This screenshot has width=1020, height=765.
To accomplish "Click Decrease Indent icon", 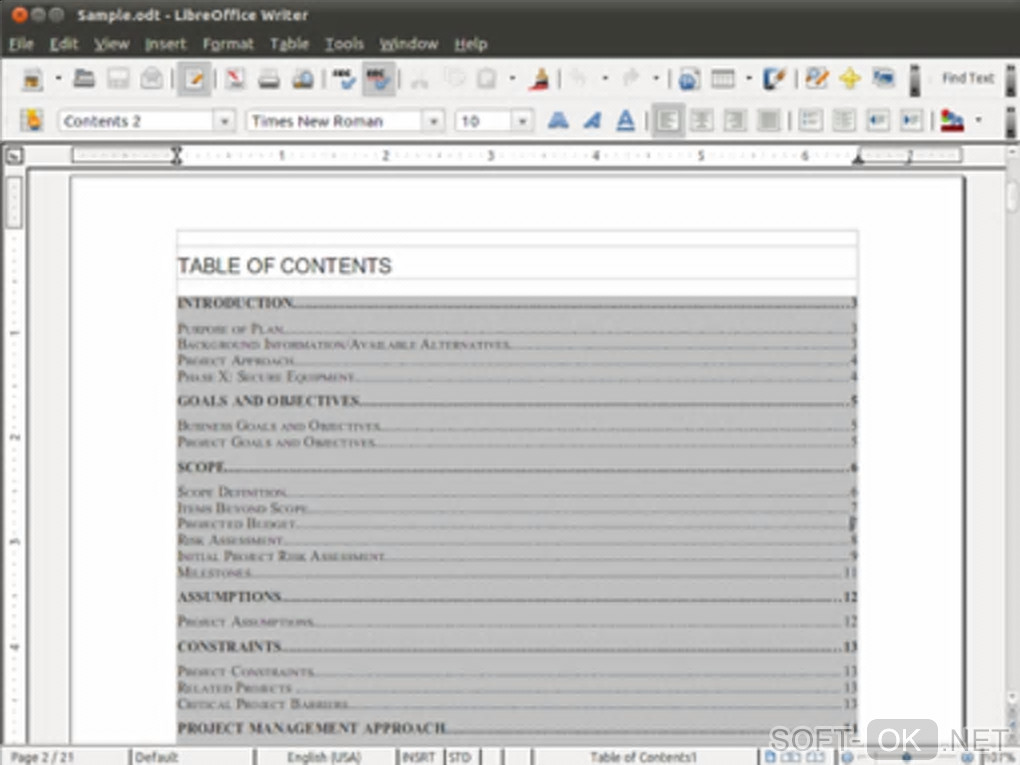I will [x=878, y=120].
